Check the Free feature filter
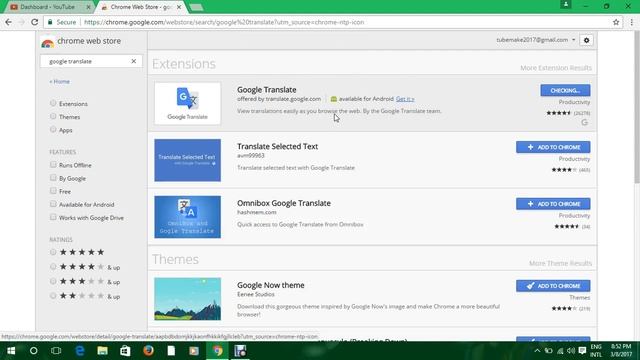Viewport: 640px width, 360px height. click(53, 191)
